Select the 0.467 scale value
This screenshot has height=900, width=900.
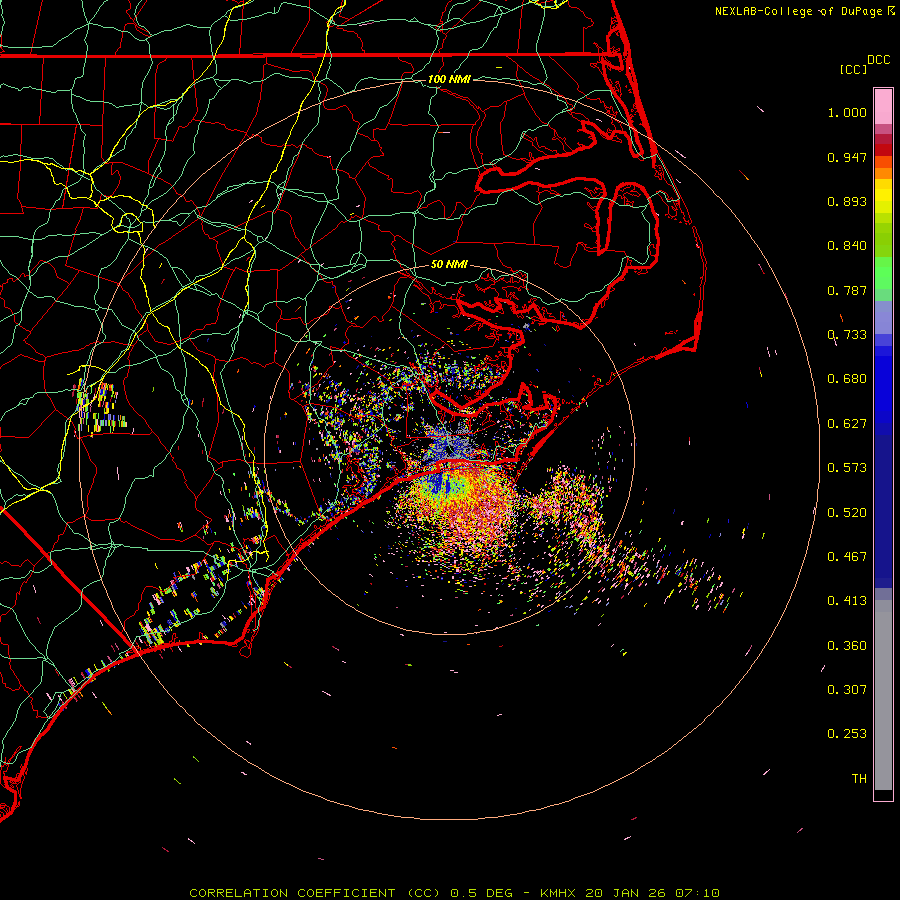[x=847, y=557]
